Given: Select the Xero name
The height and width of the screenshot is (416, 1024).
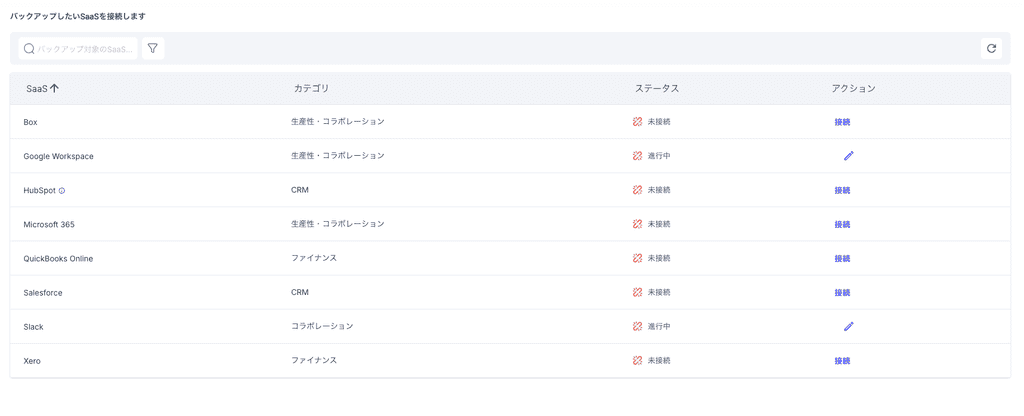Looking at the screenshot, I should click(32, 360).
